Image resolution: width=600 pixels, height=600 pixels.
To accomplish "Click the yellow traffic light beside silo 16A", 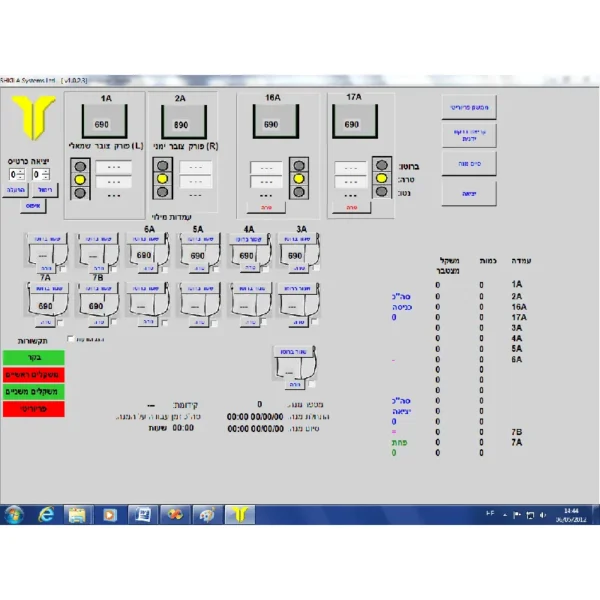I will 297,178.
